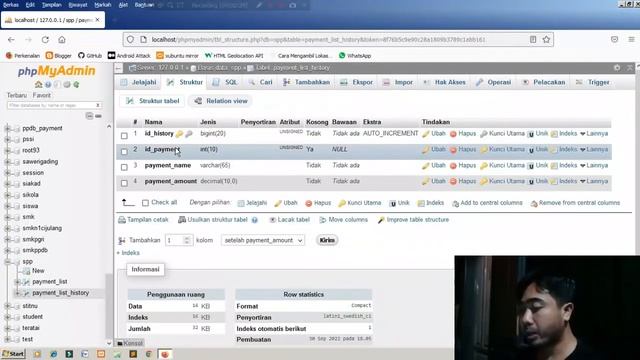The image size is (640, 360).
Task: Tick checkbox for payment_amount row
Action: 124,183
